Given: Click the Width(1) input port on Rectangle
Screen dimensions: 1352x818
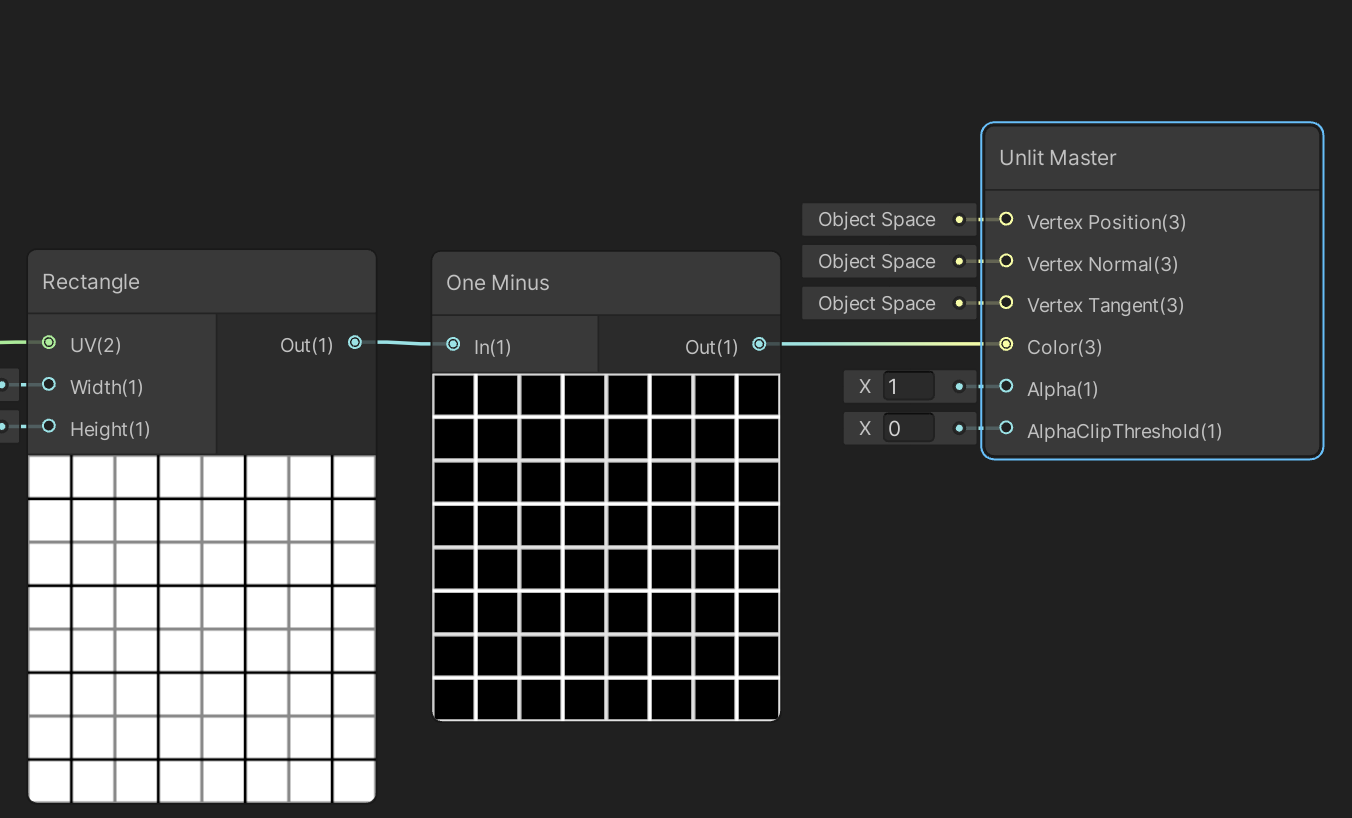Looking at the screenshot, I should click(x=49, y=385).
